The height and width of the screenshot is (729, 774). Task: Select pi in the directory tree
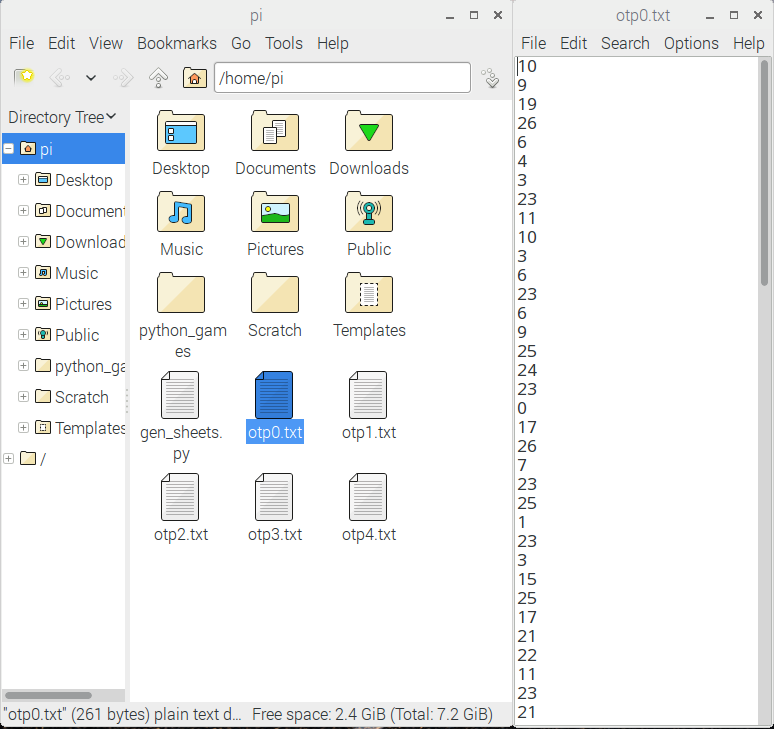[x=63, y=149]
